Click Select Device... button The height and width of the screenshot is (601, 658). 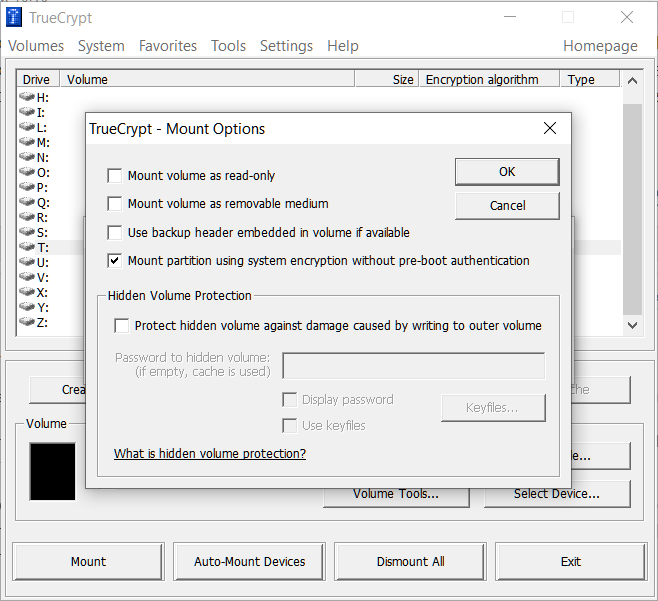pyautogui.click(x=557, y=494)
